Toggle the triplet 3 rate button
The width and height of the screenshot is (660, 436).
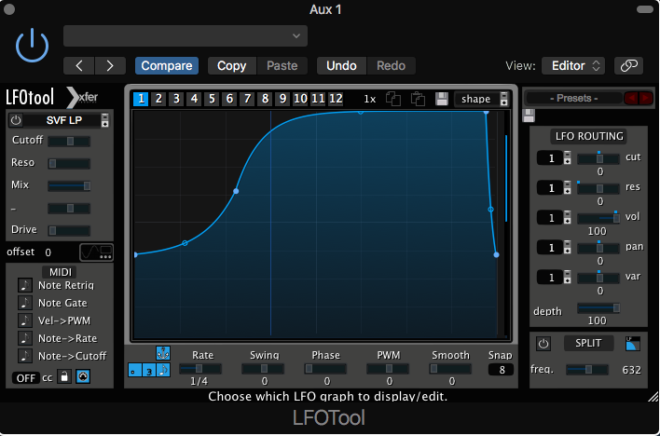(x=149, y=370)
